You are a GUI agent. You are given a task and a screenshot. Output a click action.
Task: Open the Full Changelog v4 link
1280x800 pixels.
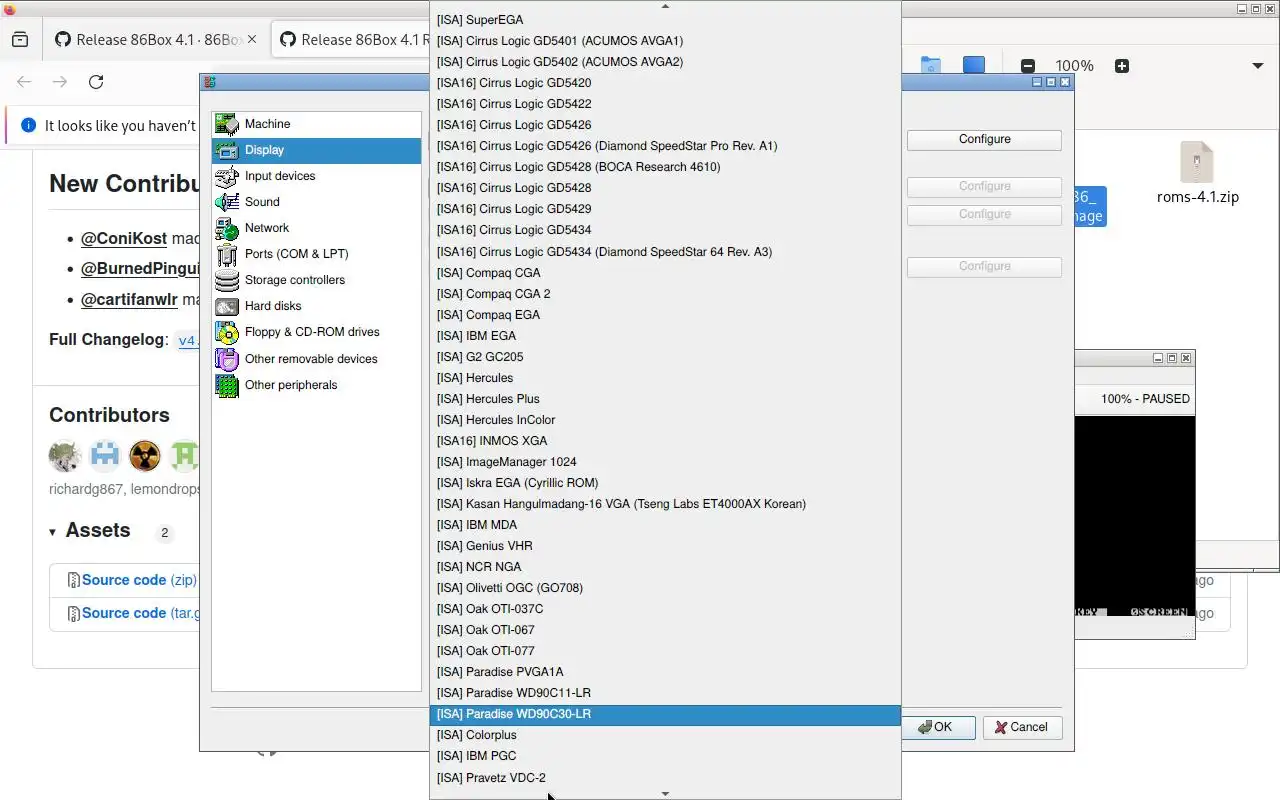187,340
